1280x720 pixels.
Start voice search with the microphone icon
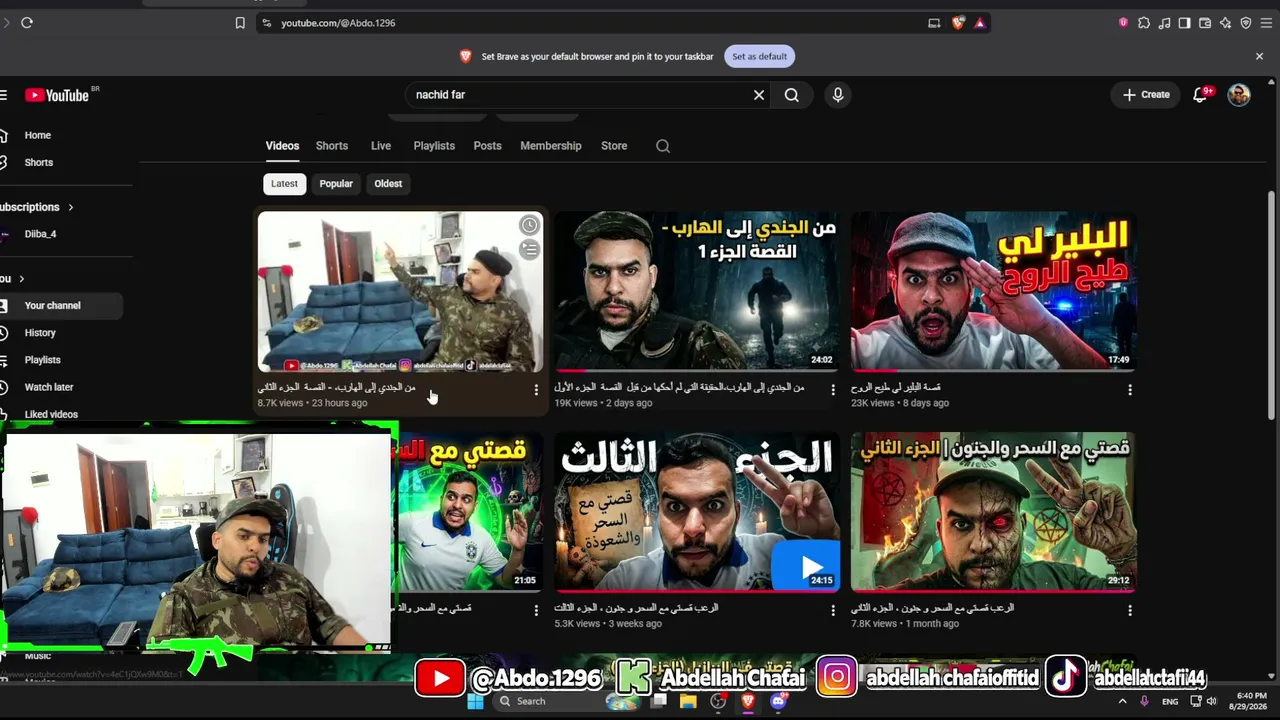838,95
